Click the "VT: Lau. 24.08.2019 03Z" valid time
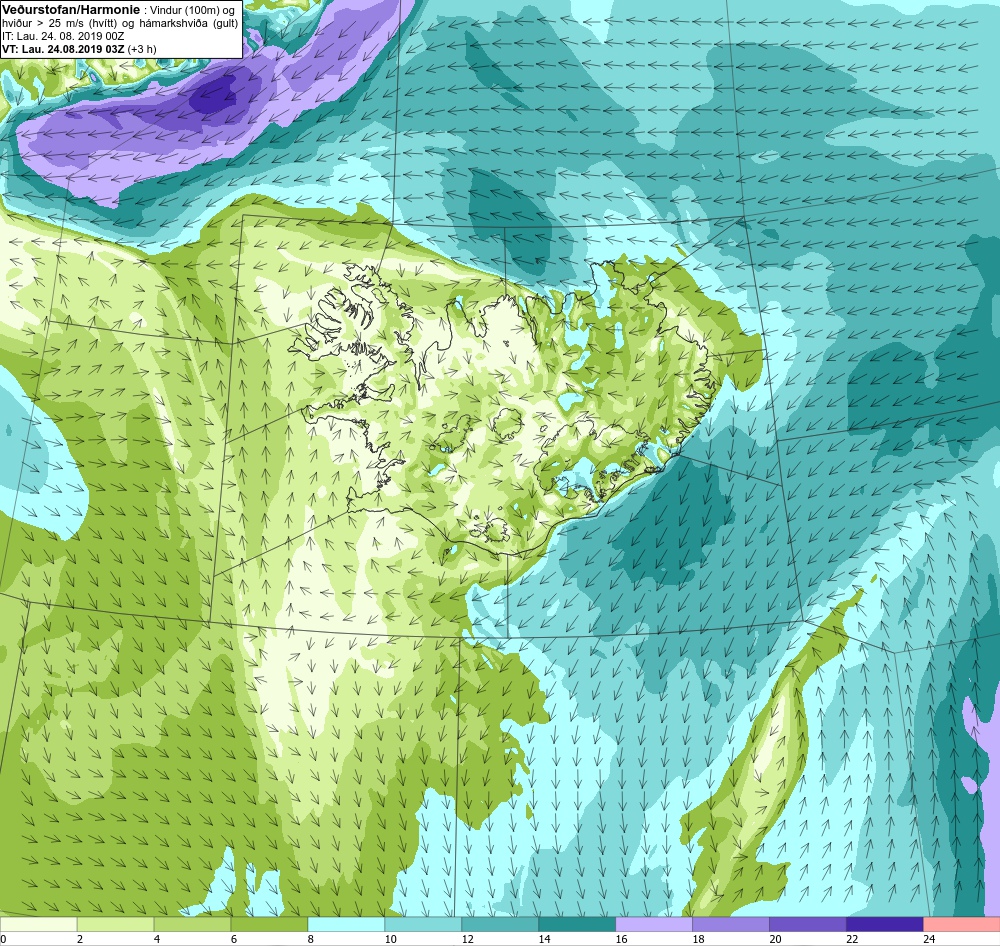Viewport: 1000px width, 946px height. 63,49
